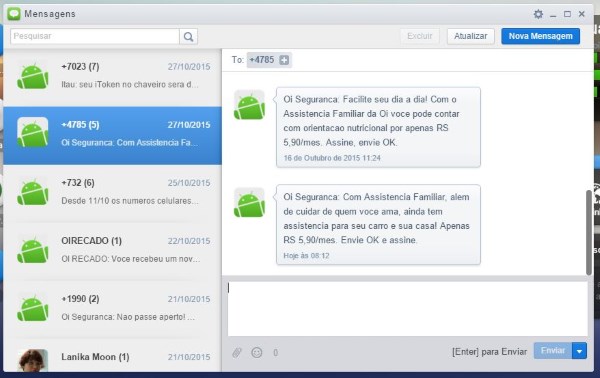
Task: Click the Nova Mensagem button
Action: (x=540, y=36)
